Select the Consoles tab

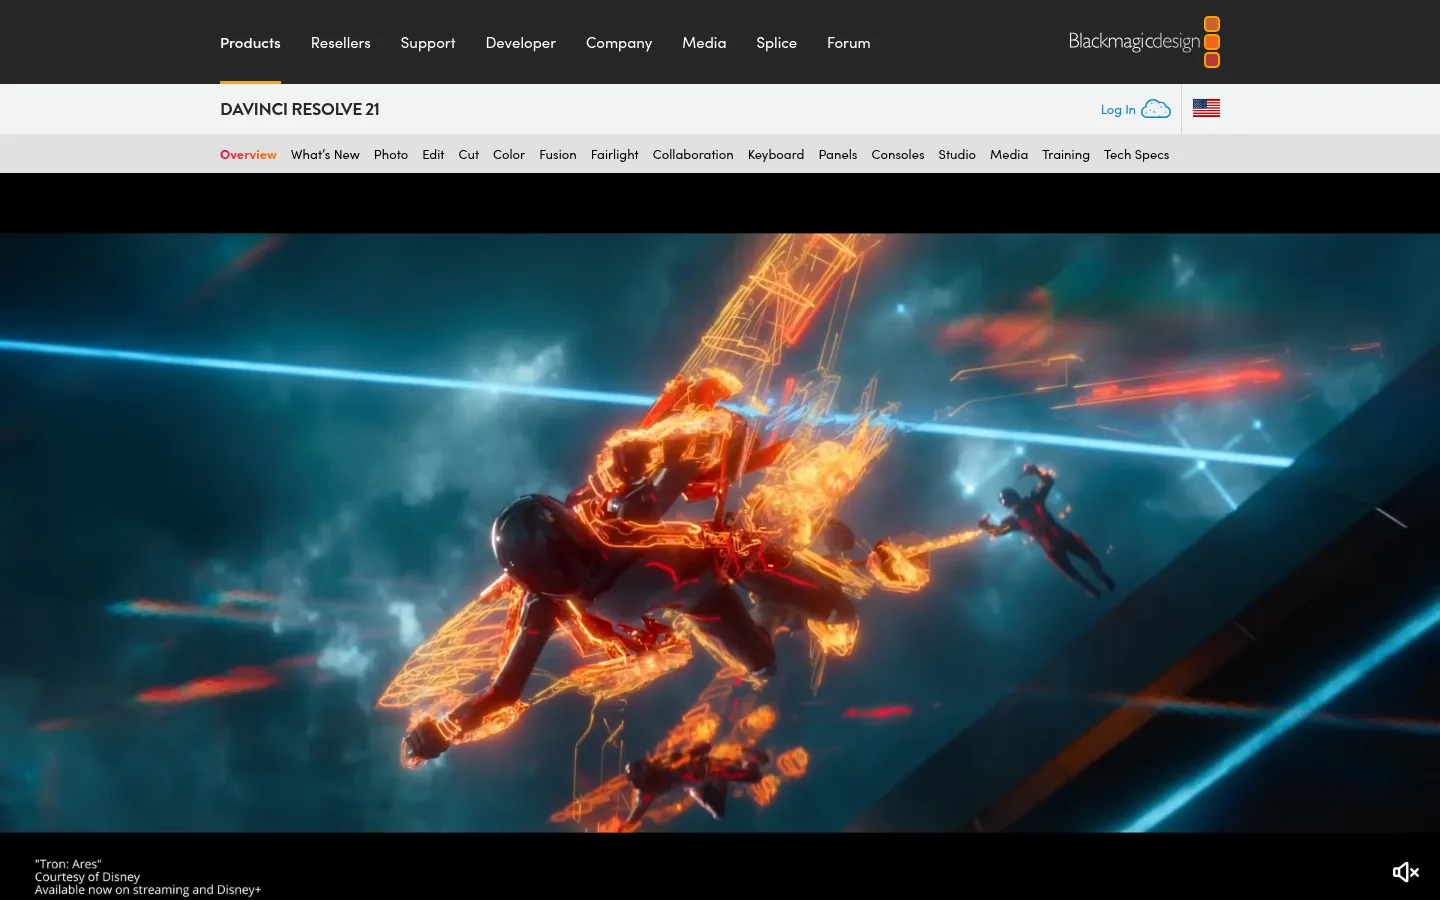pyautogui.click(x=898, y=155)
